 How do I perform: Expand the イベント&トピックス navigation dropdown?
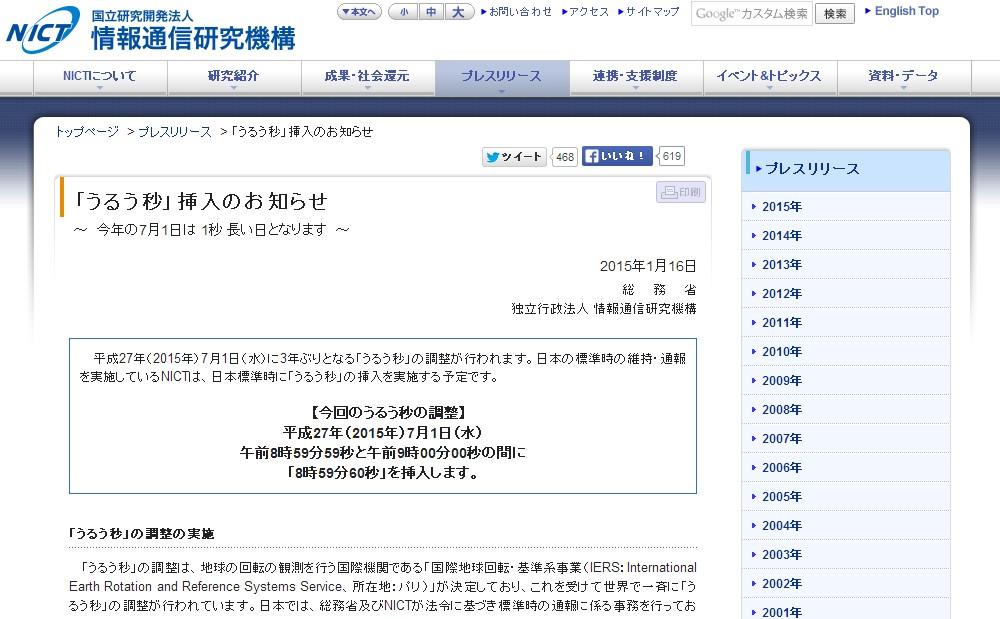pyautogui.click(x=770, y=78)
